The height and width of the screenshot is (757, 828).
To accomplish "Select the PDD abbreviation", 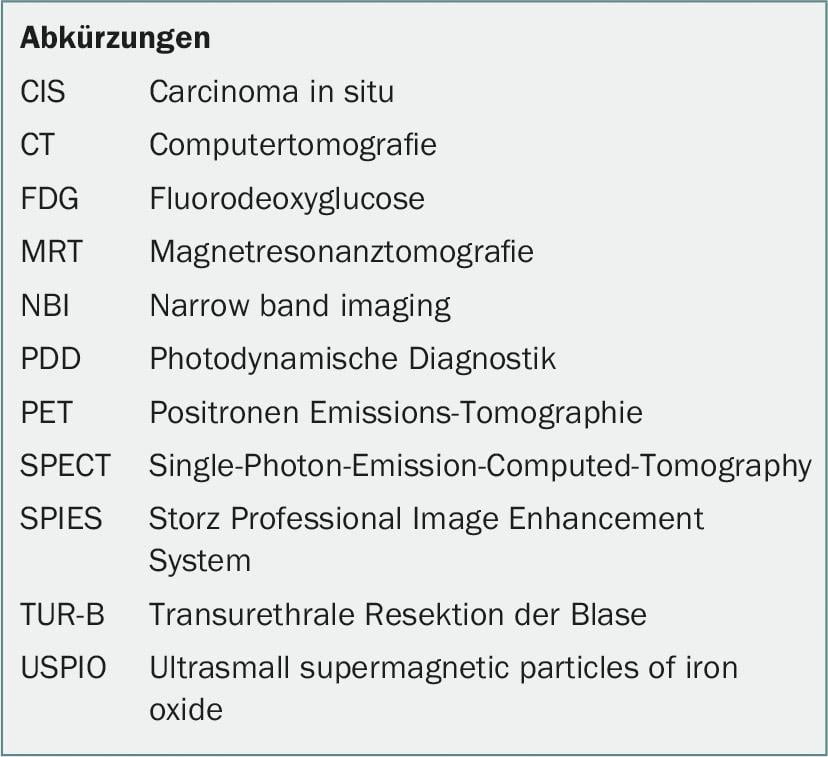I will [x=50, y=358].
